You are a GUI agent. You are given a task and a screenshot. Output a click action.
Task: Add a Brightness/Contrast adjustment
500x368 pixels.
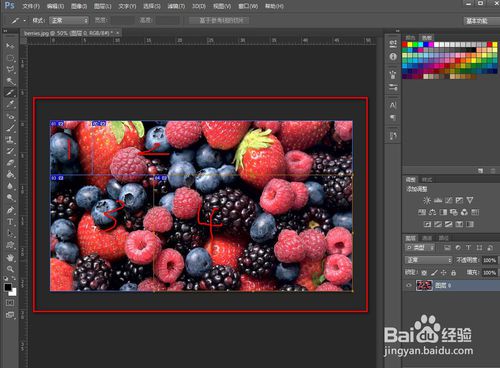(x=427, y=200)
